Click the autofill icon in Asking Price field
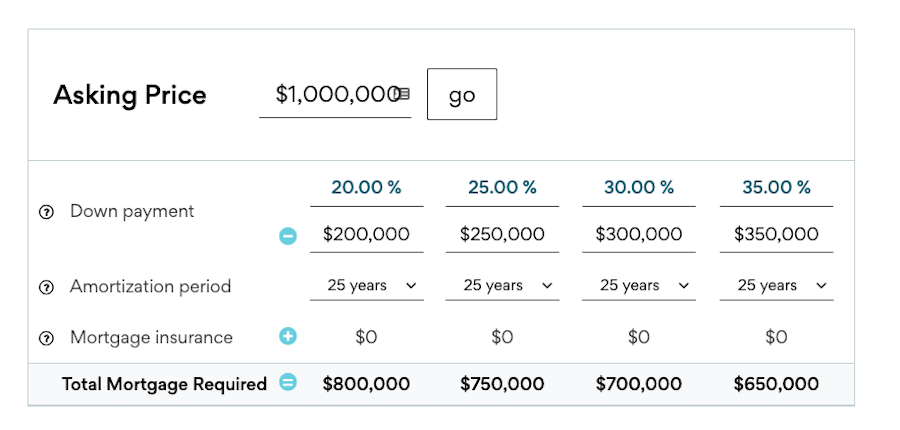 (x=403, y=94)
